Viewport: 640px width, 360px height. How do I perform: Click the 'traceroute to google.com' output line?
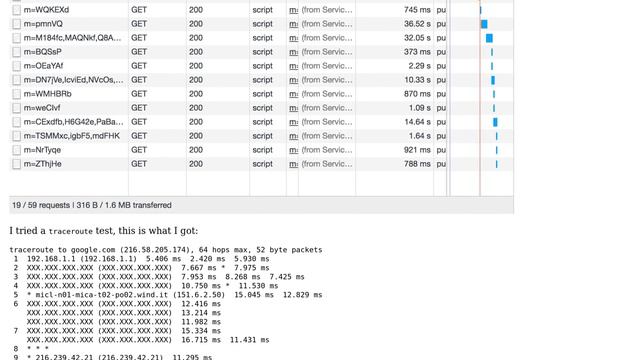click(x=166, y=250)
